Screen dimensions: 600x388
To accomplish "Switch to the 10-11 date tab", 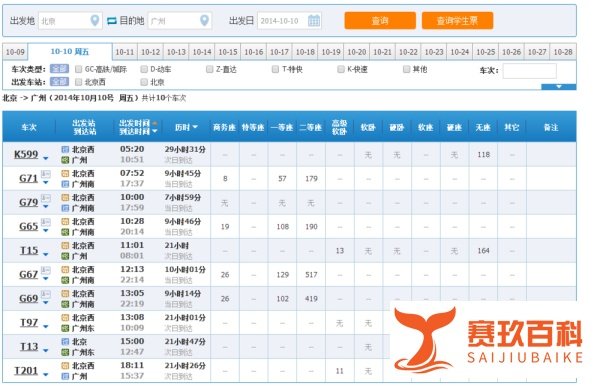I will coord(125,52).
